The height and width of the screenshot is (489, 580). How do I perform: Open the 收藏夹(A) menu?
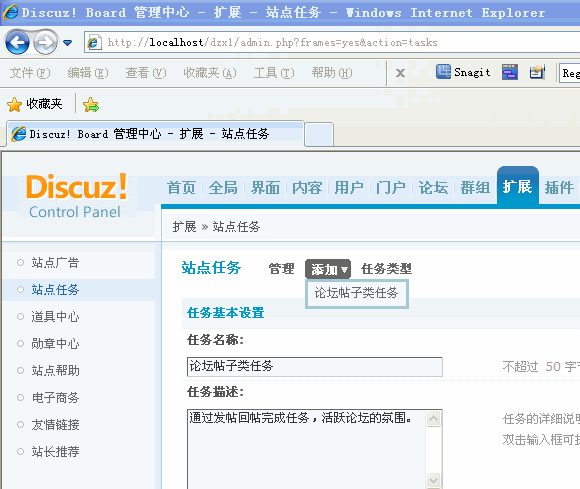pyautogui.click(x=210, y=73)
